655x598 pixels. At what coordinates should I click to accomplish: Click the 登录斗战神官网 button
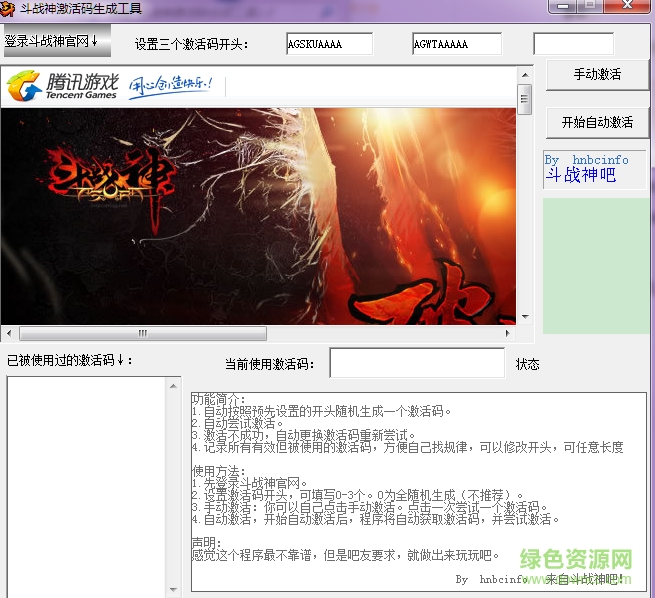click(x=57, y=41)
